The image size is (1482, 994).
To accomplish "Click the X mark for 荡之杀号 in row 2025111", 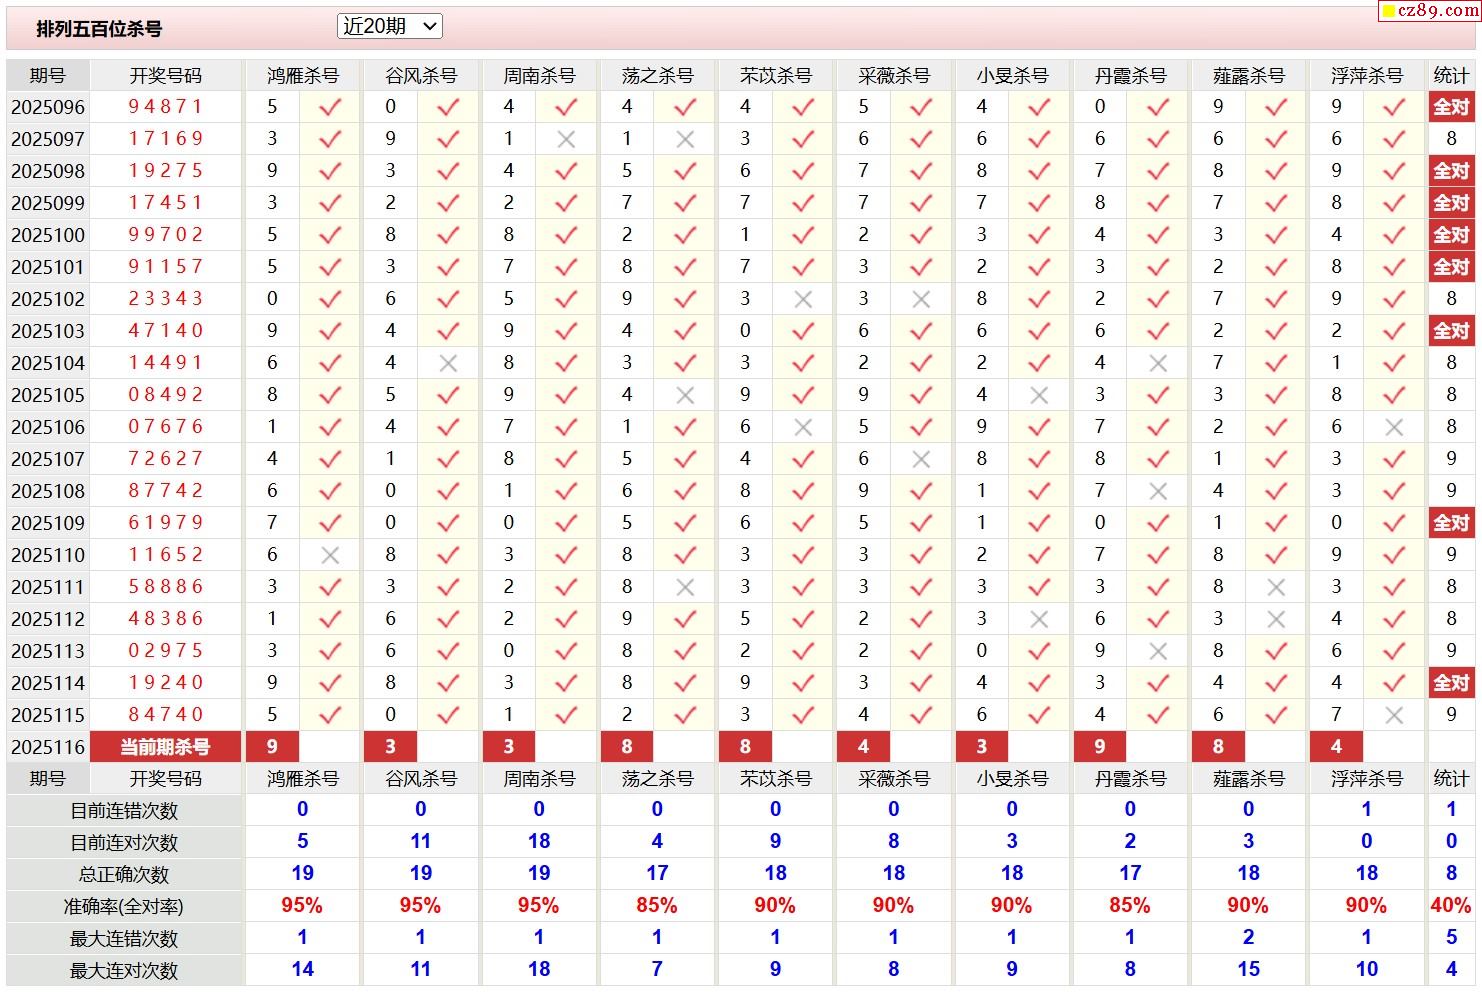I will [x=685, y=587].
